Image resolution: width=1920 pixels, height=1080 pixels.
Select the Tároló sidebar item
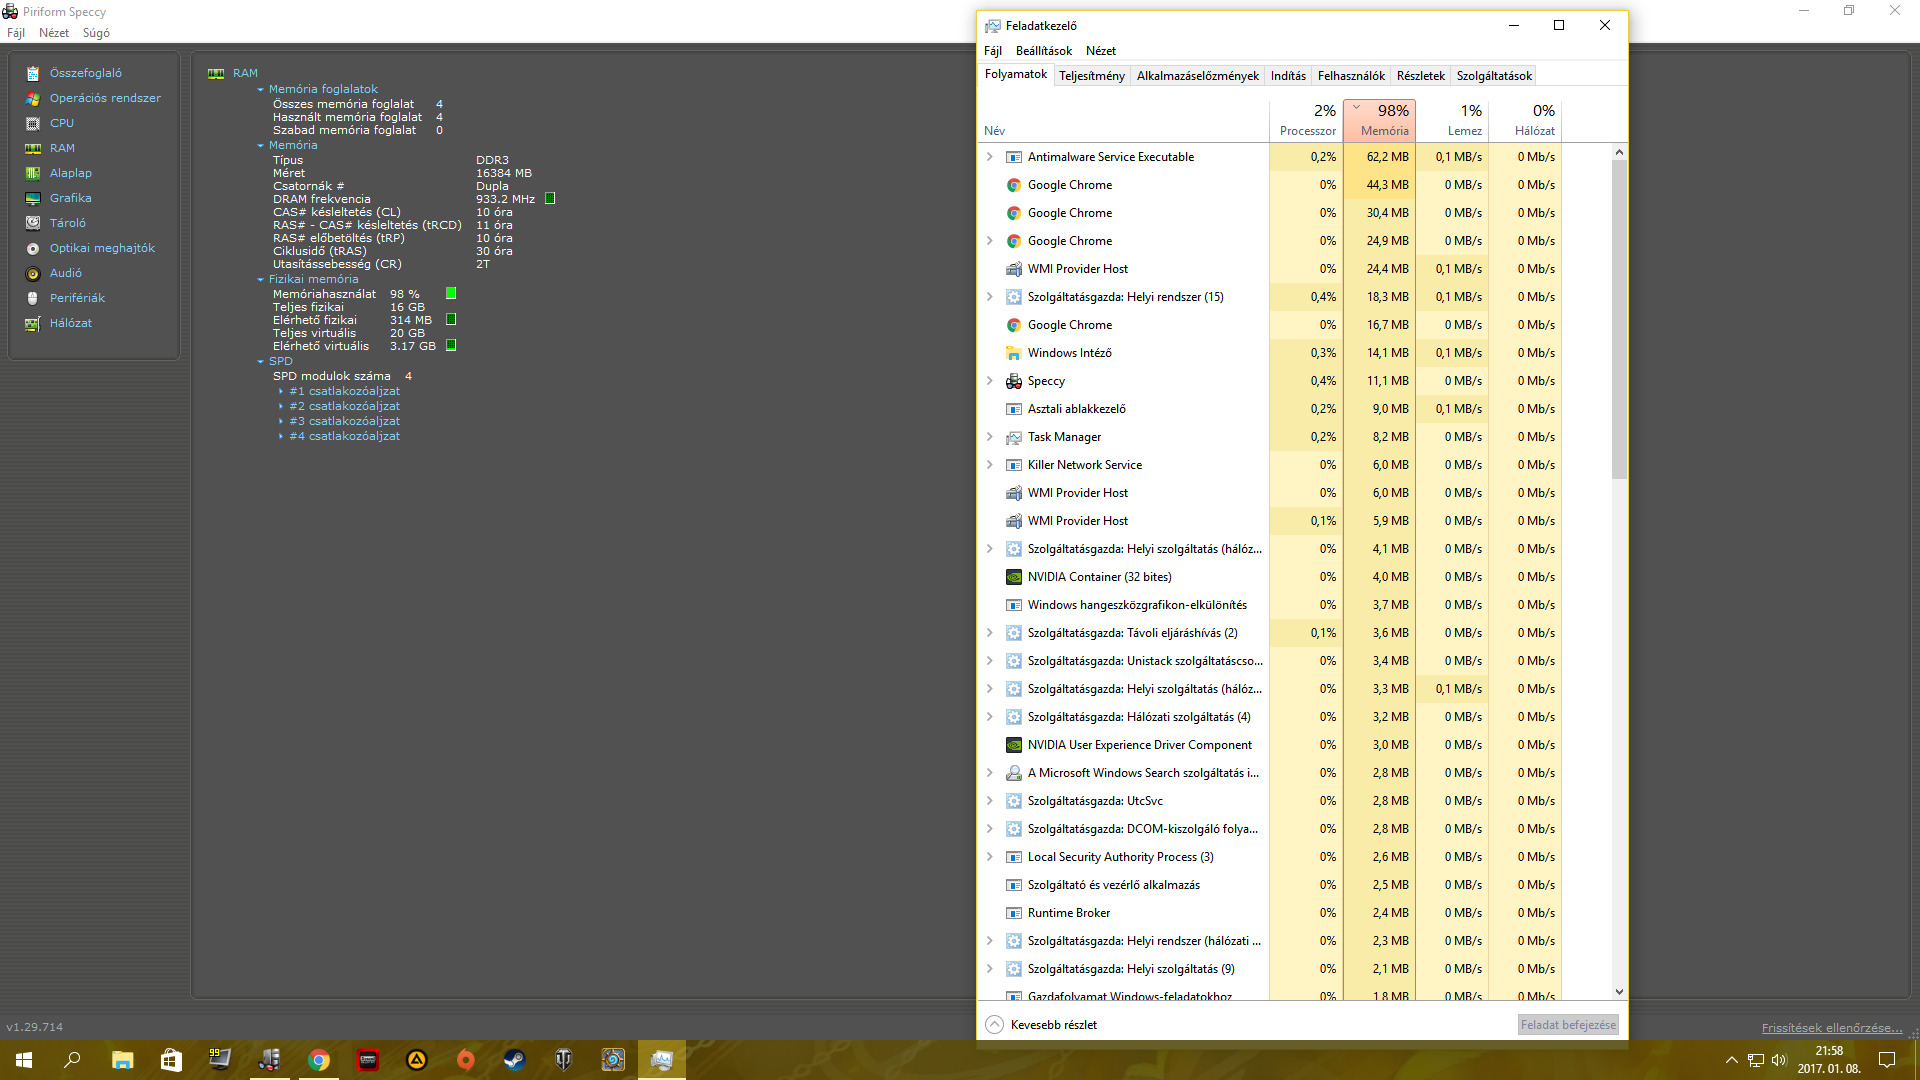point(67,223)
